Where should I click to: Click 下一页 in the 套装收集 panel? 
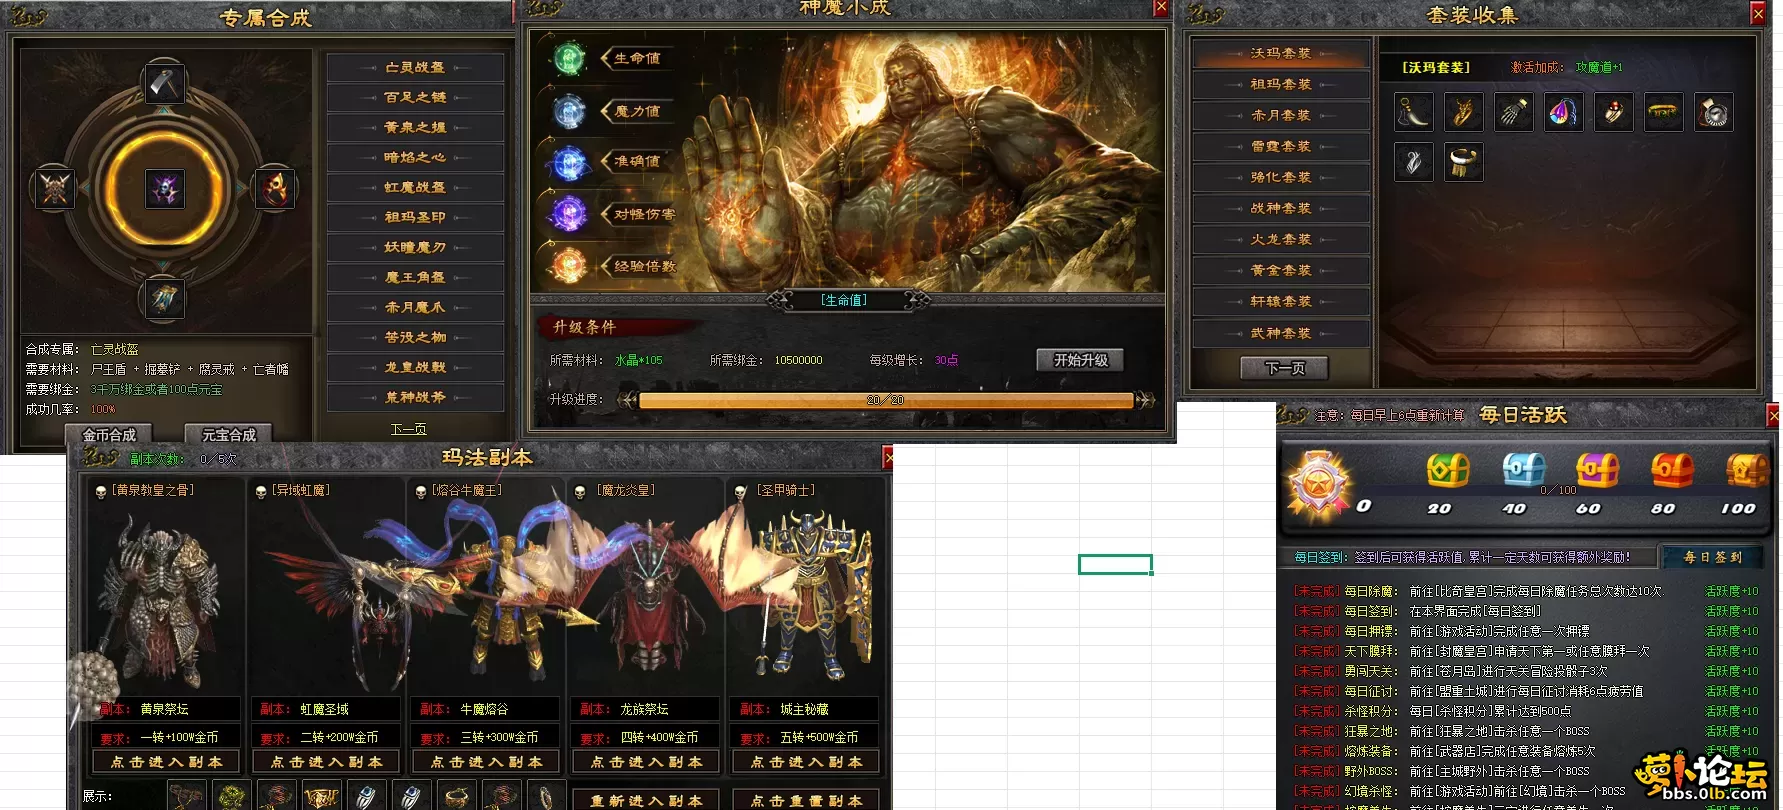[1285, 368]
